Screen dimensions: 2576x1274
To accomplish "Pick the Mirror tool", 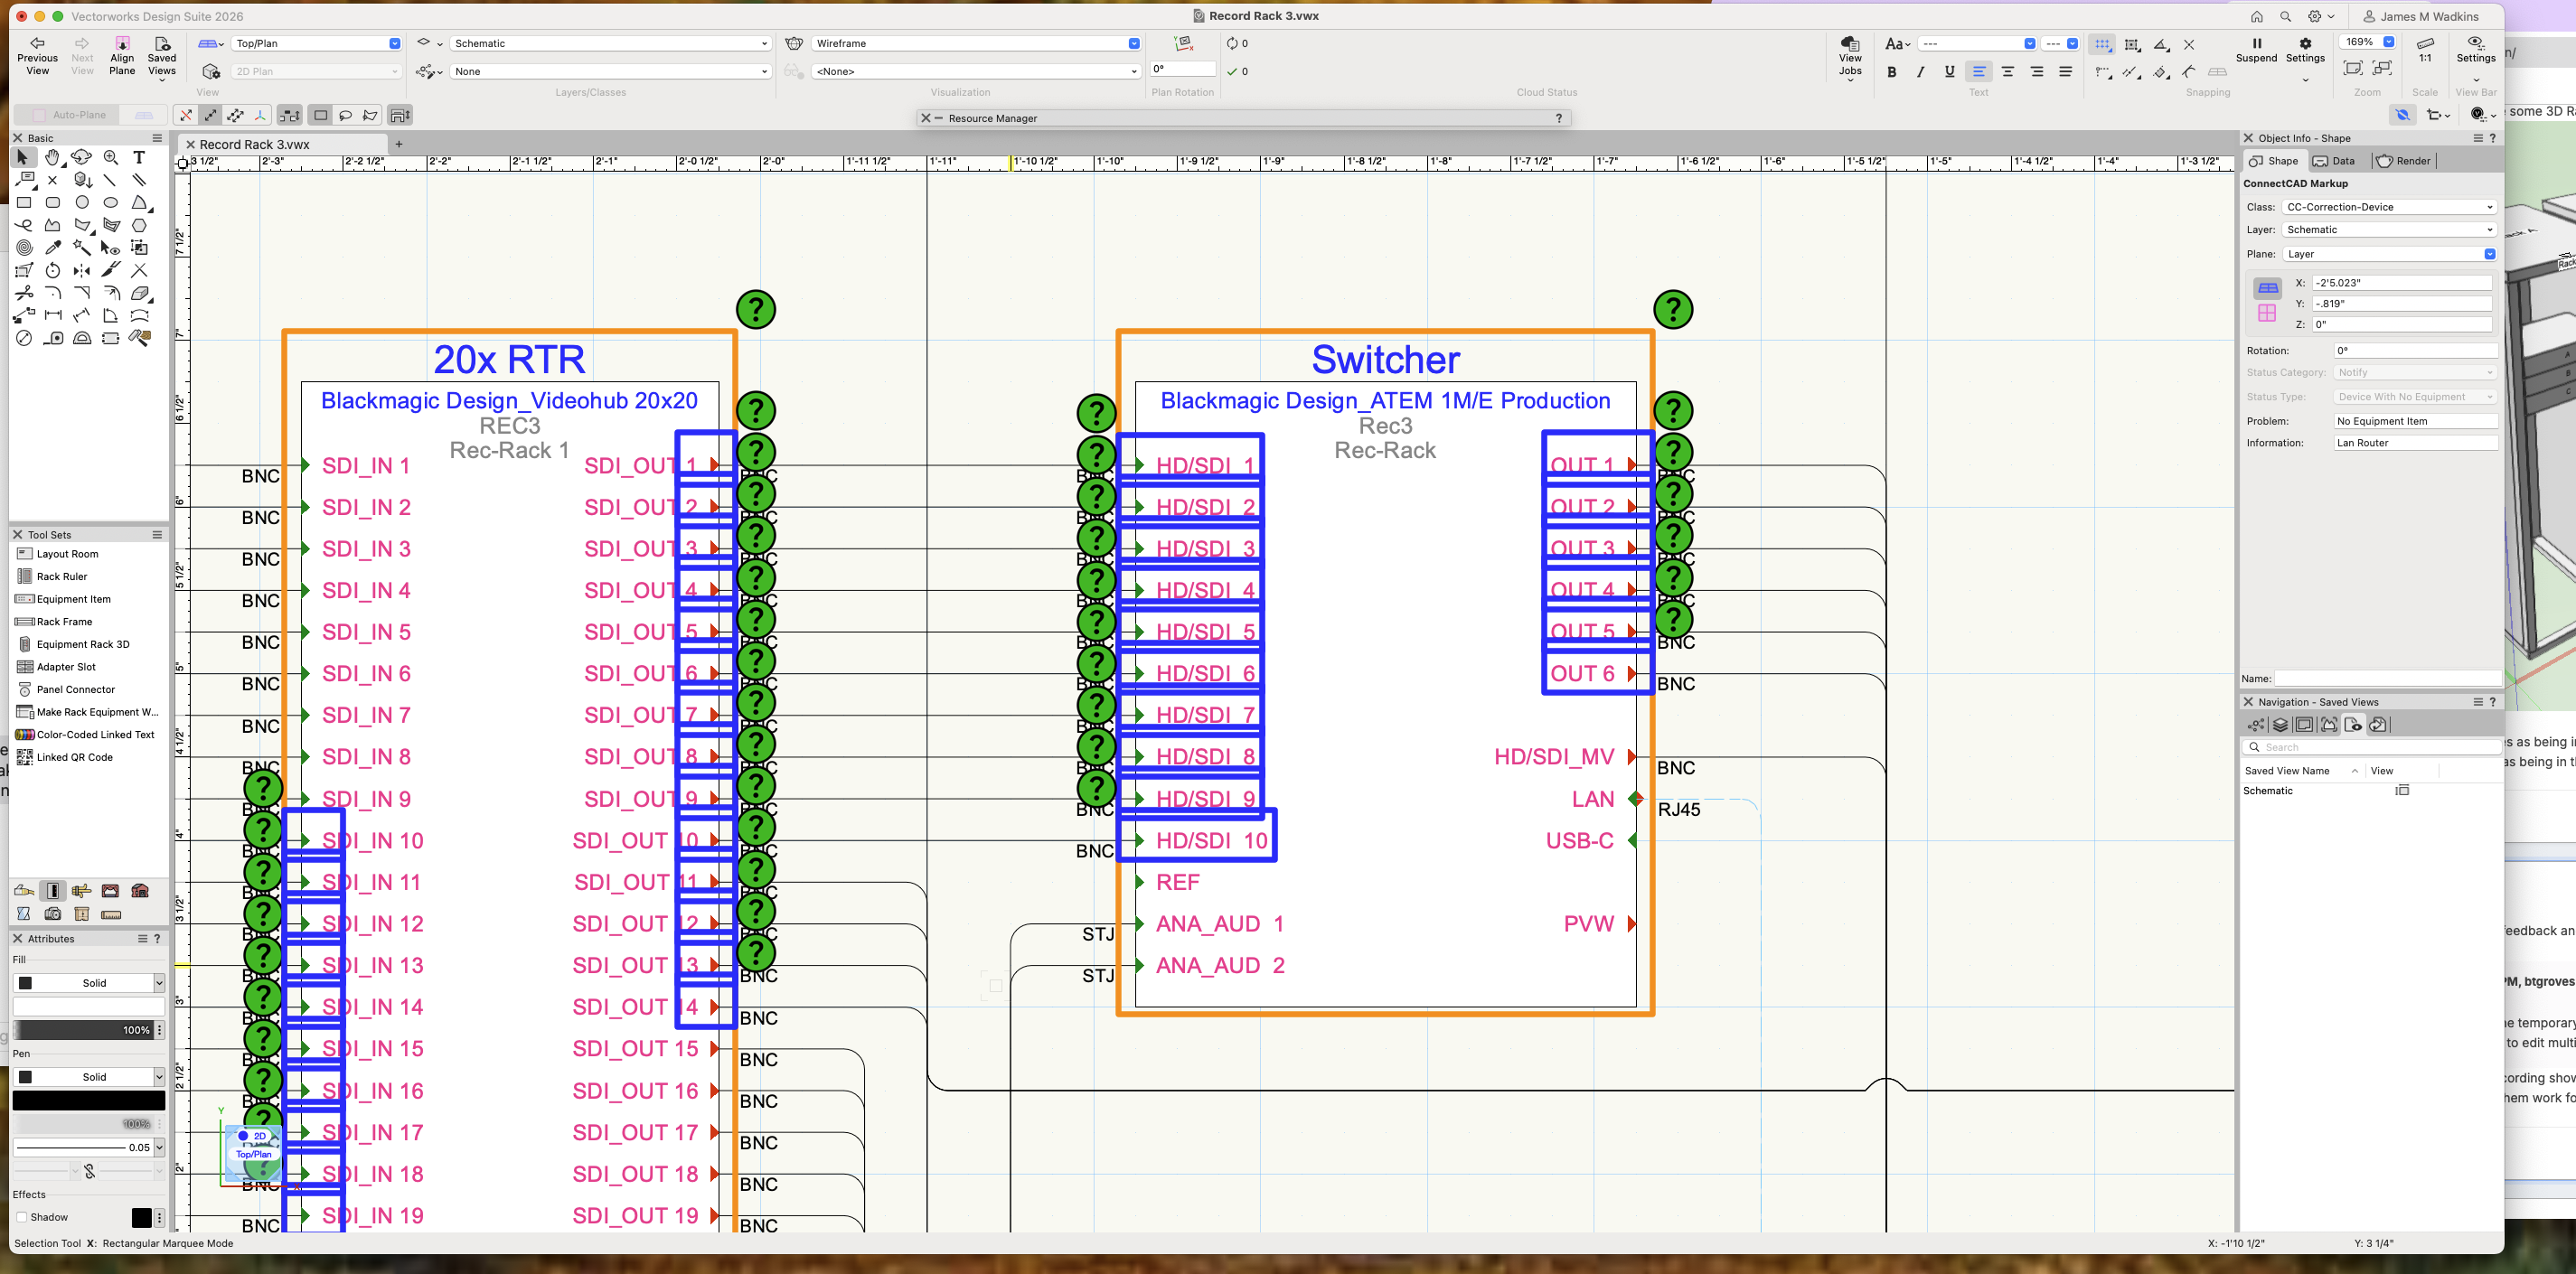I will tap(82, 270).
